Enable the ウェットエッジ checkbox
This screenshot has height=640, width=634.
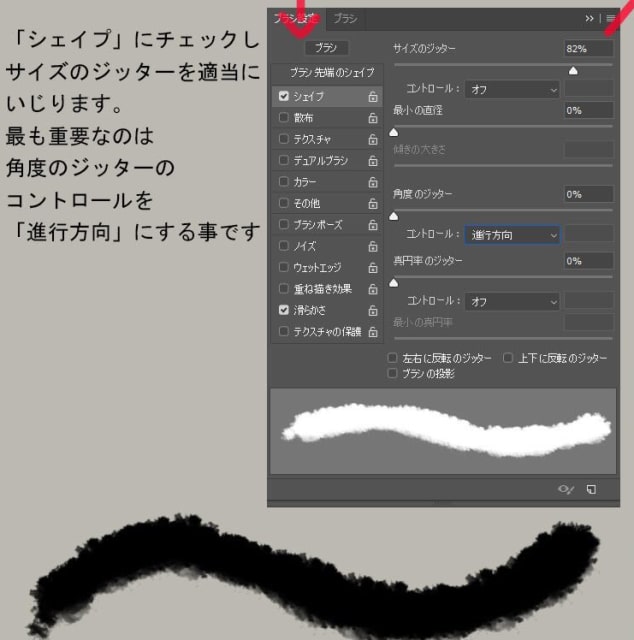point(284,267)
